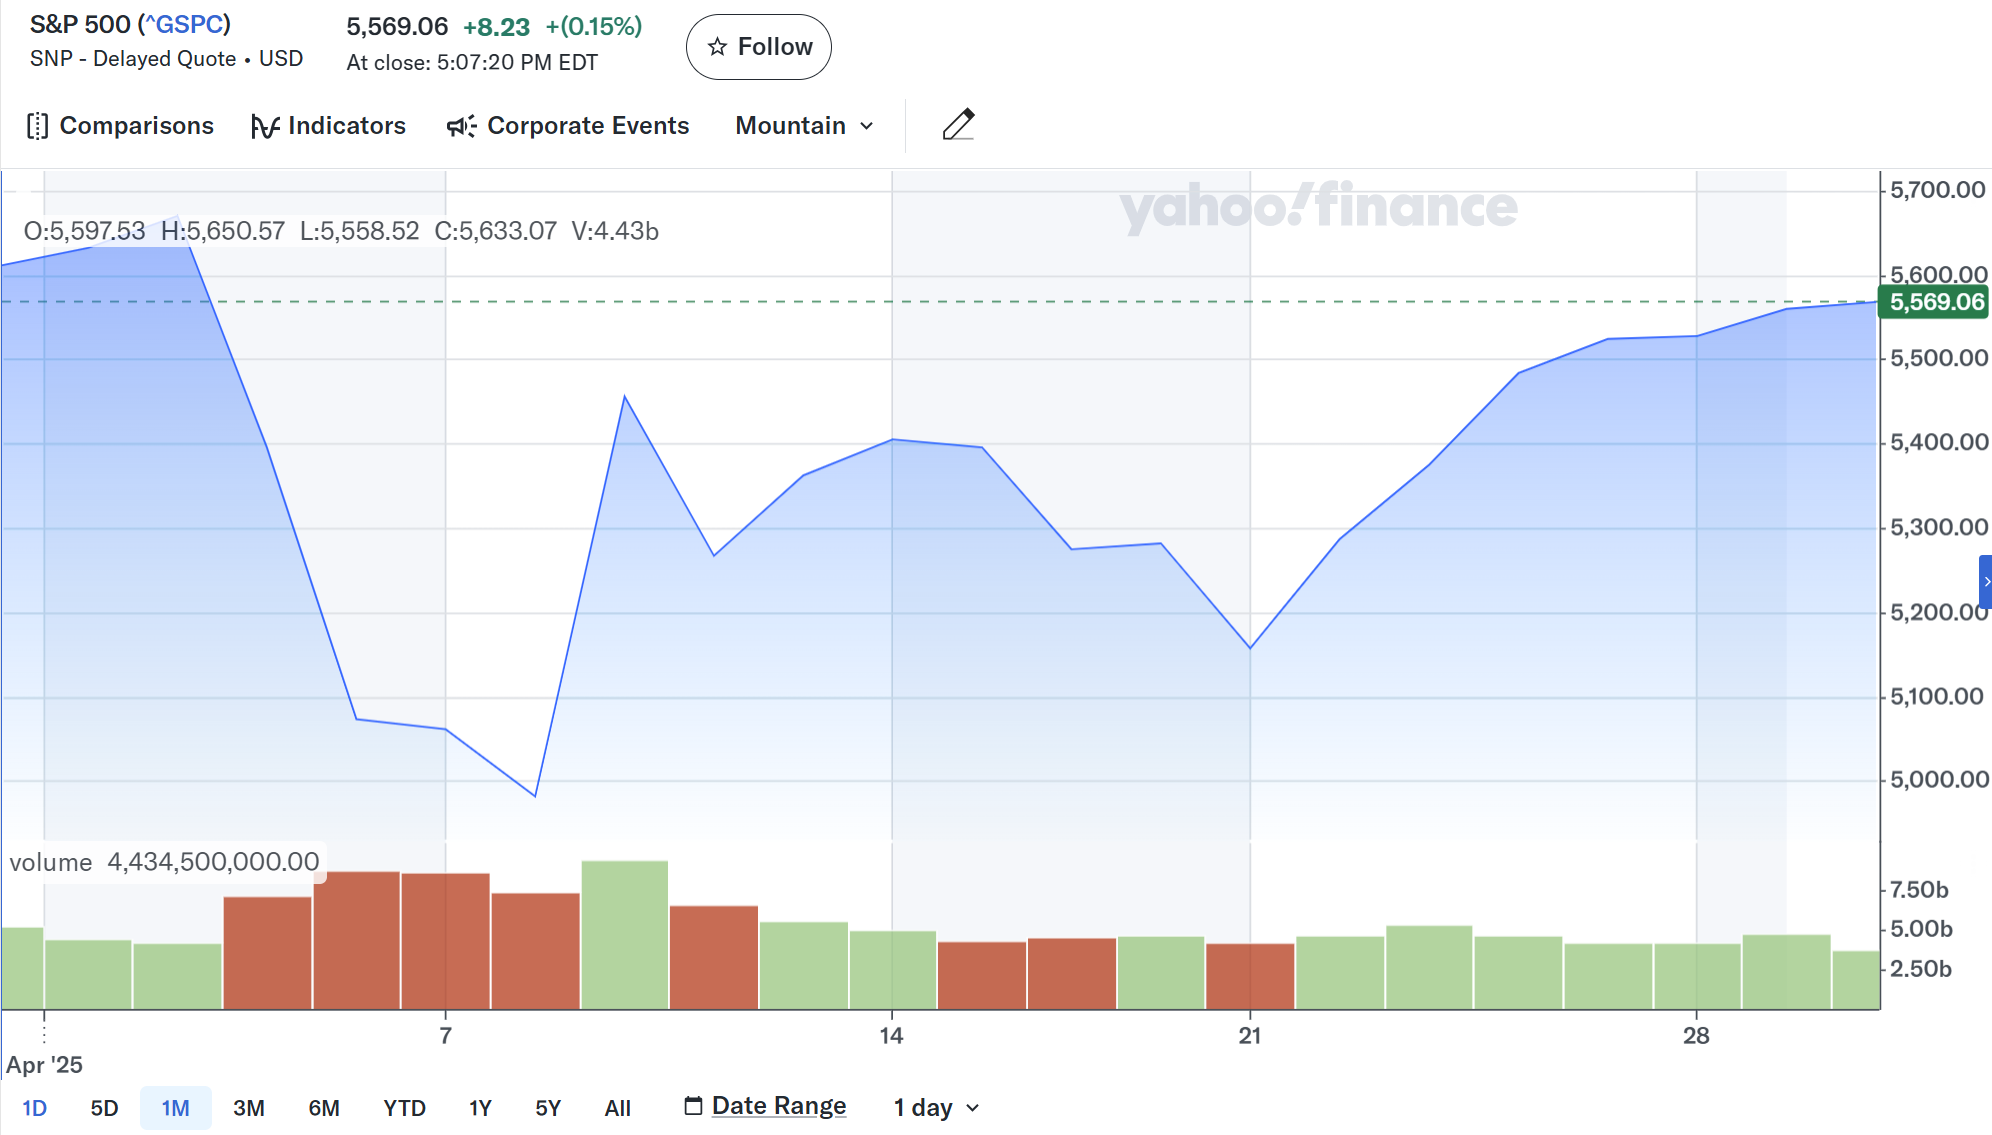Screen dimensions: 1992x1135
Task: Expand the right side panel arrow
Action: pos(1985,581)
